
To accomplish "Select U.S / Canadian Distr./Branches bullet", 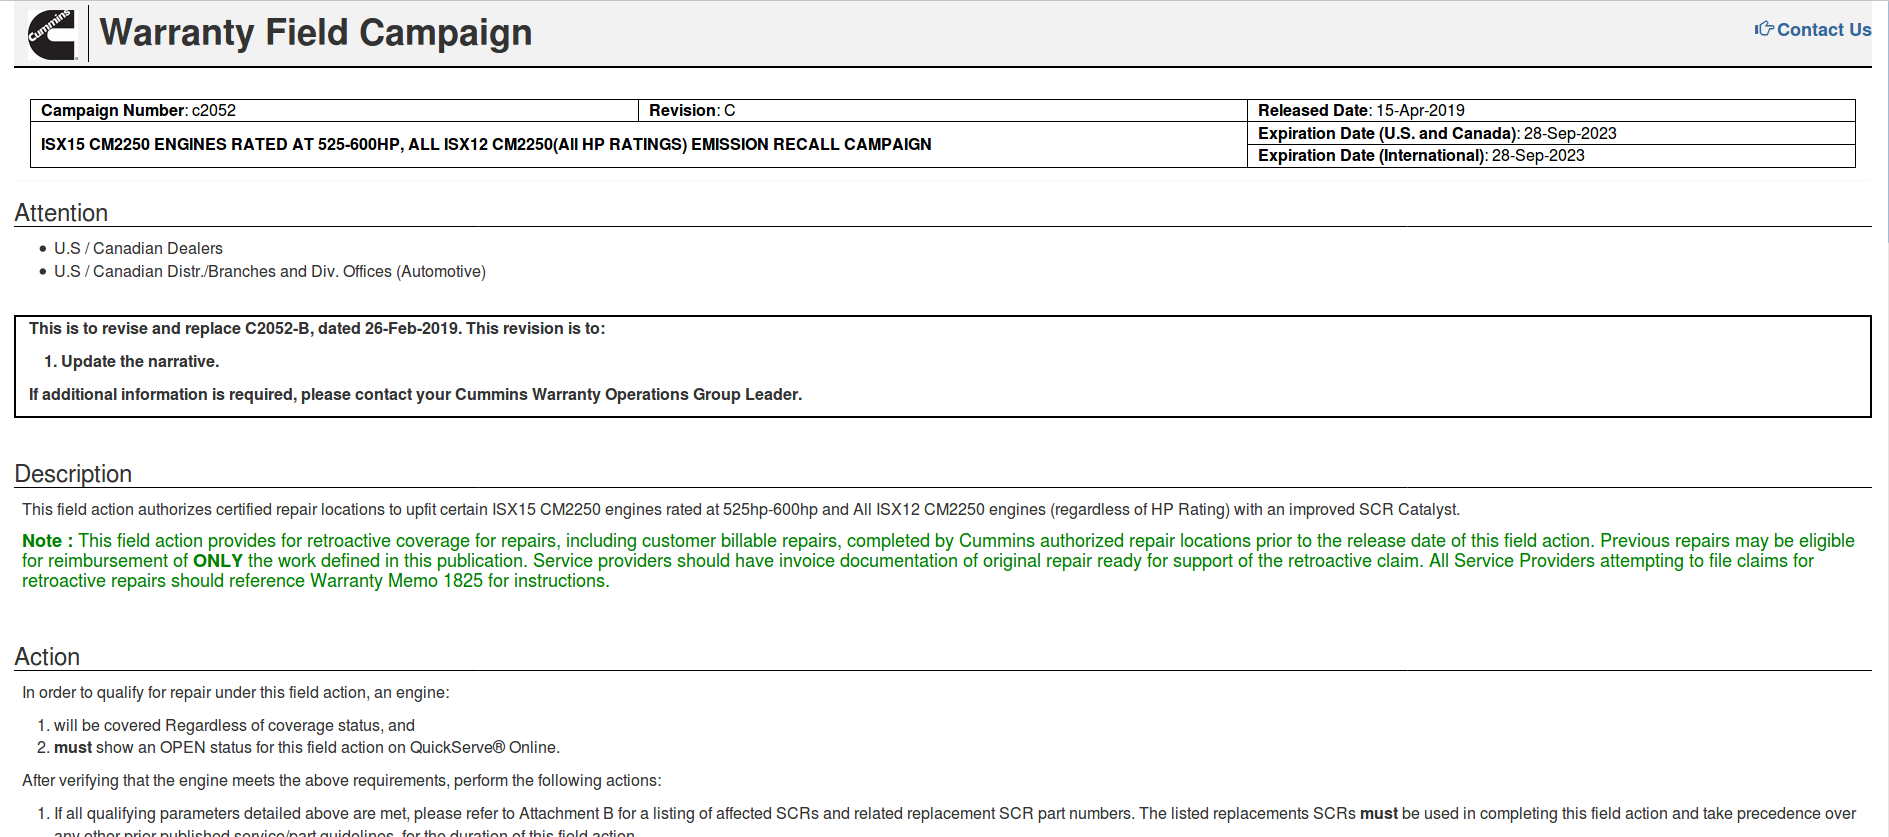I will click(270, 271).
